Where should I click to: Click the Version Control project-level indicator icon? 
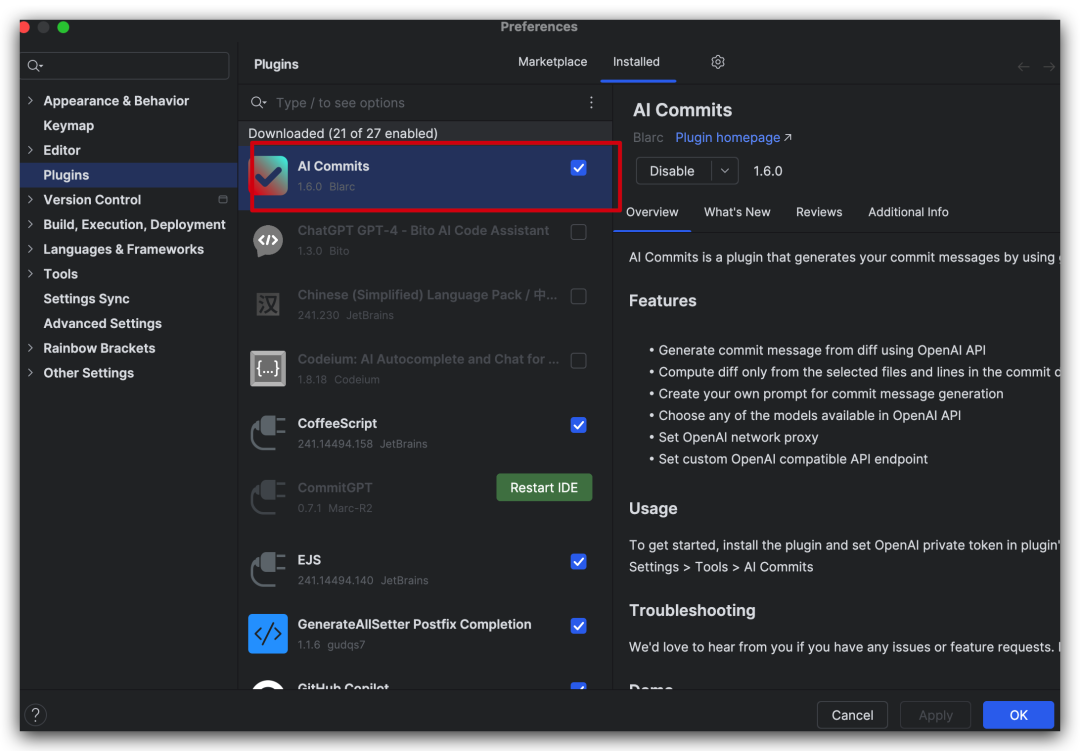pyautogui.click(x=222, y=200)
